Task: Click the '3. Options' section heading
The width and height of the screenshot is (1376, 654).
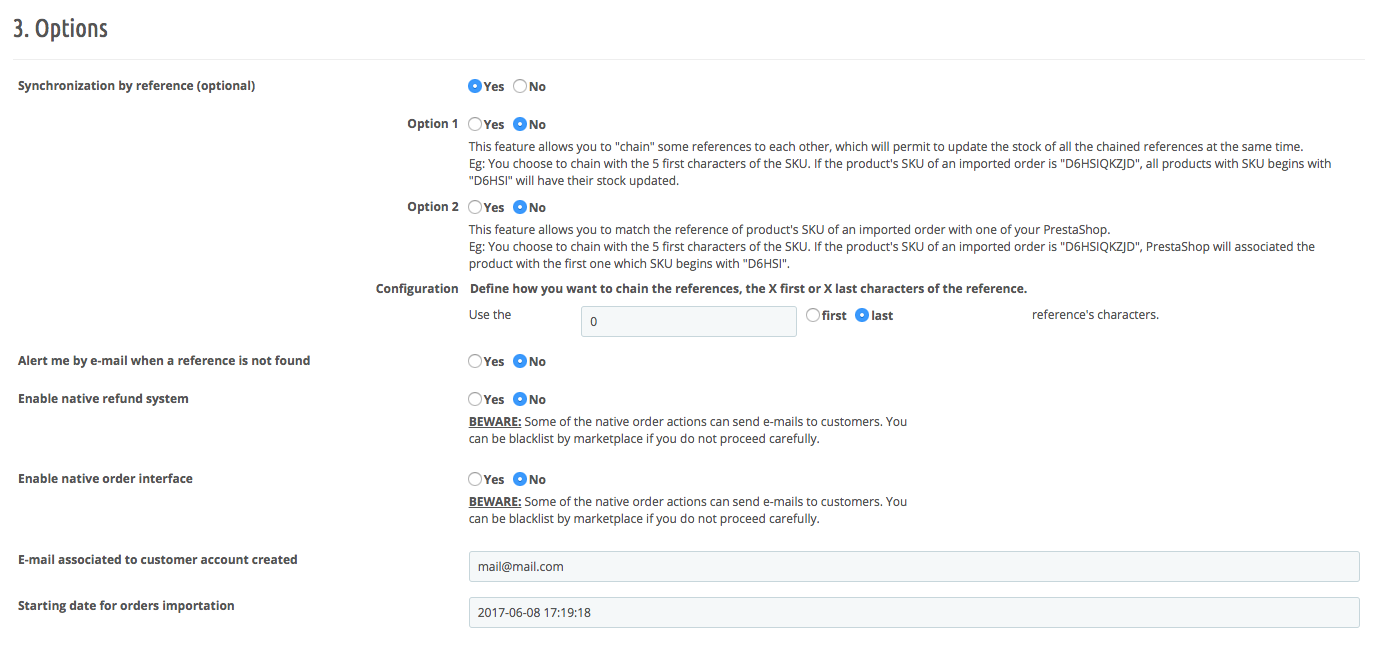Action: click(x=60, y=29)
